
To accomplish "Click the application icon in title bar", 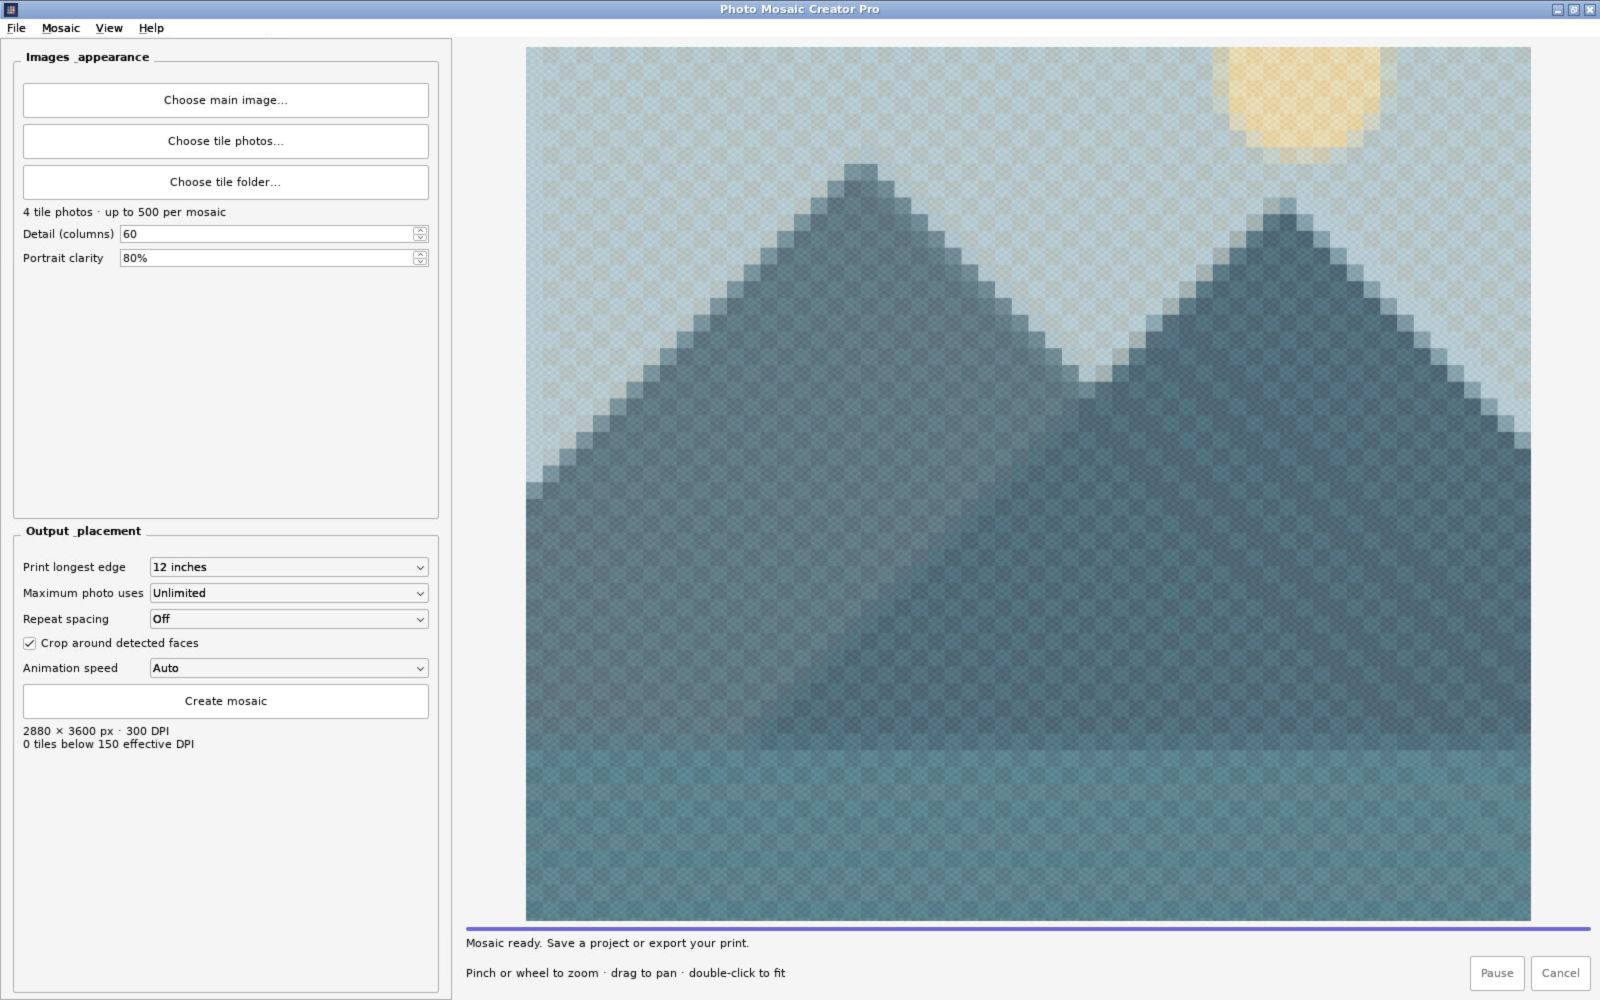I will click(x=11, y=9).
